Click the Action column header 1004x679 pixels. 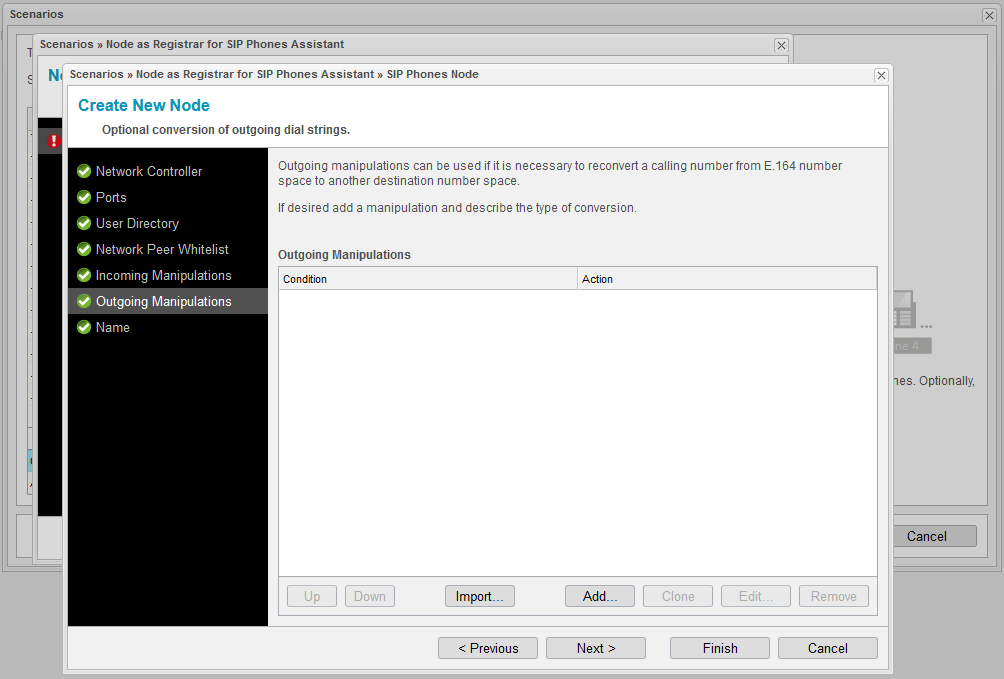click(x=727, y=279)
